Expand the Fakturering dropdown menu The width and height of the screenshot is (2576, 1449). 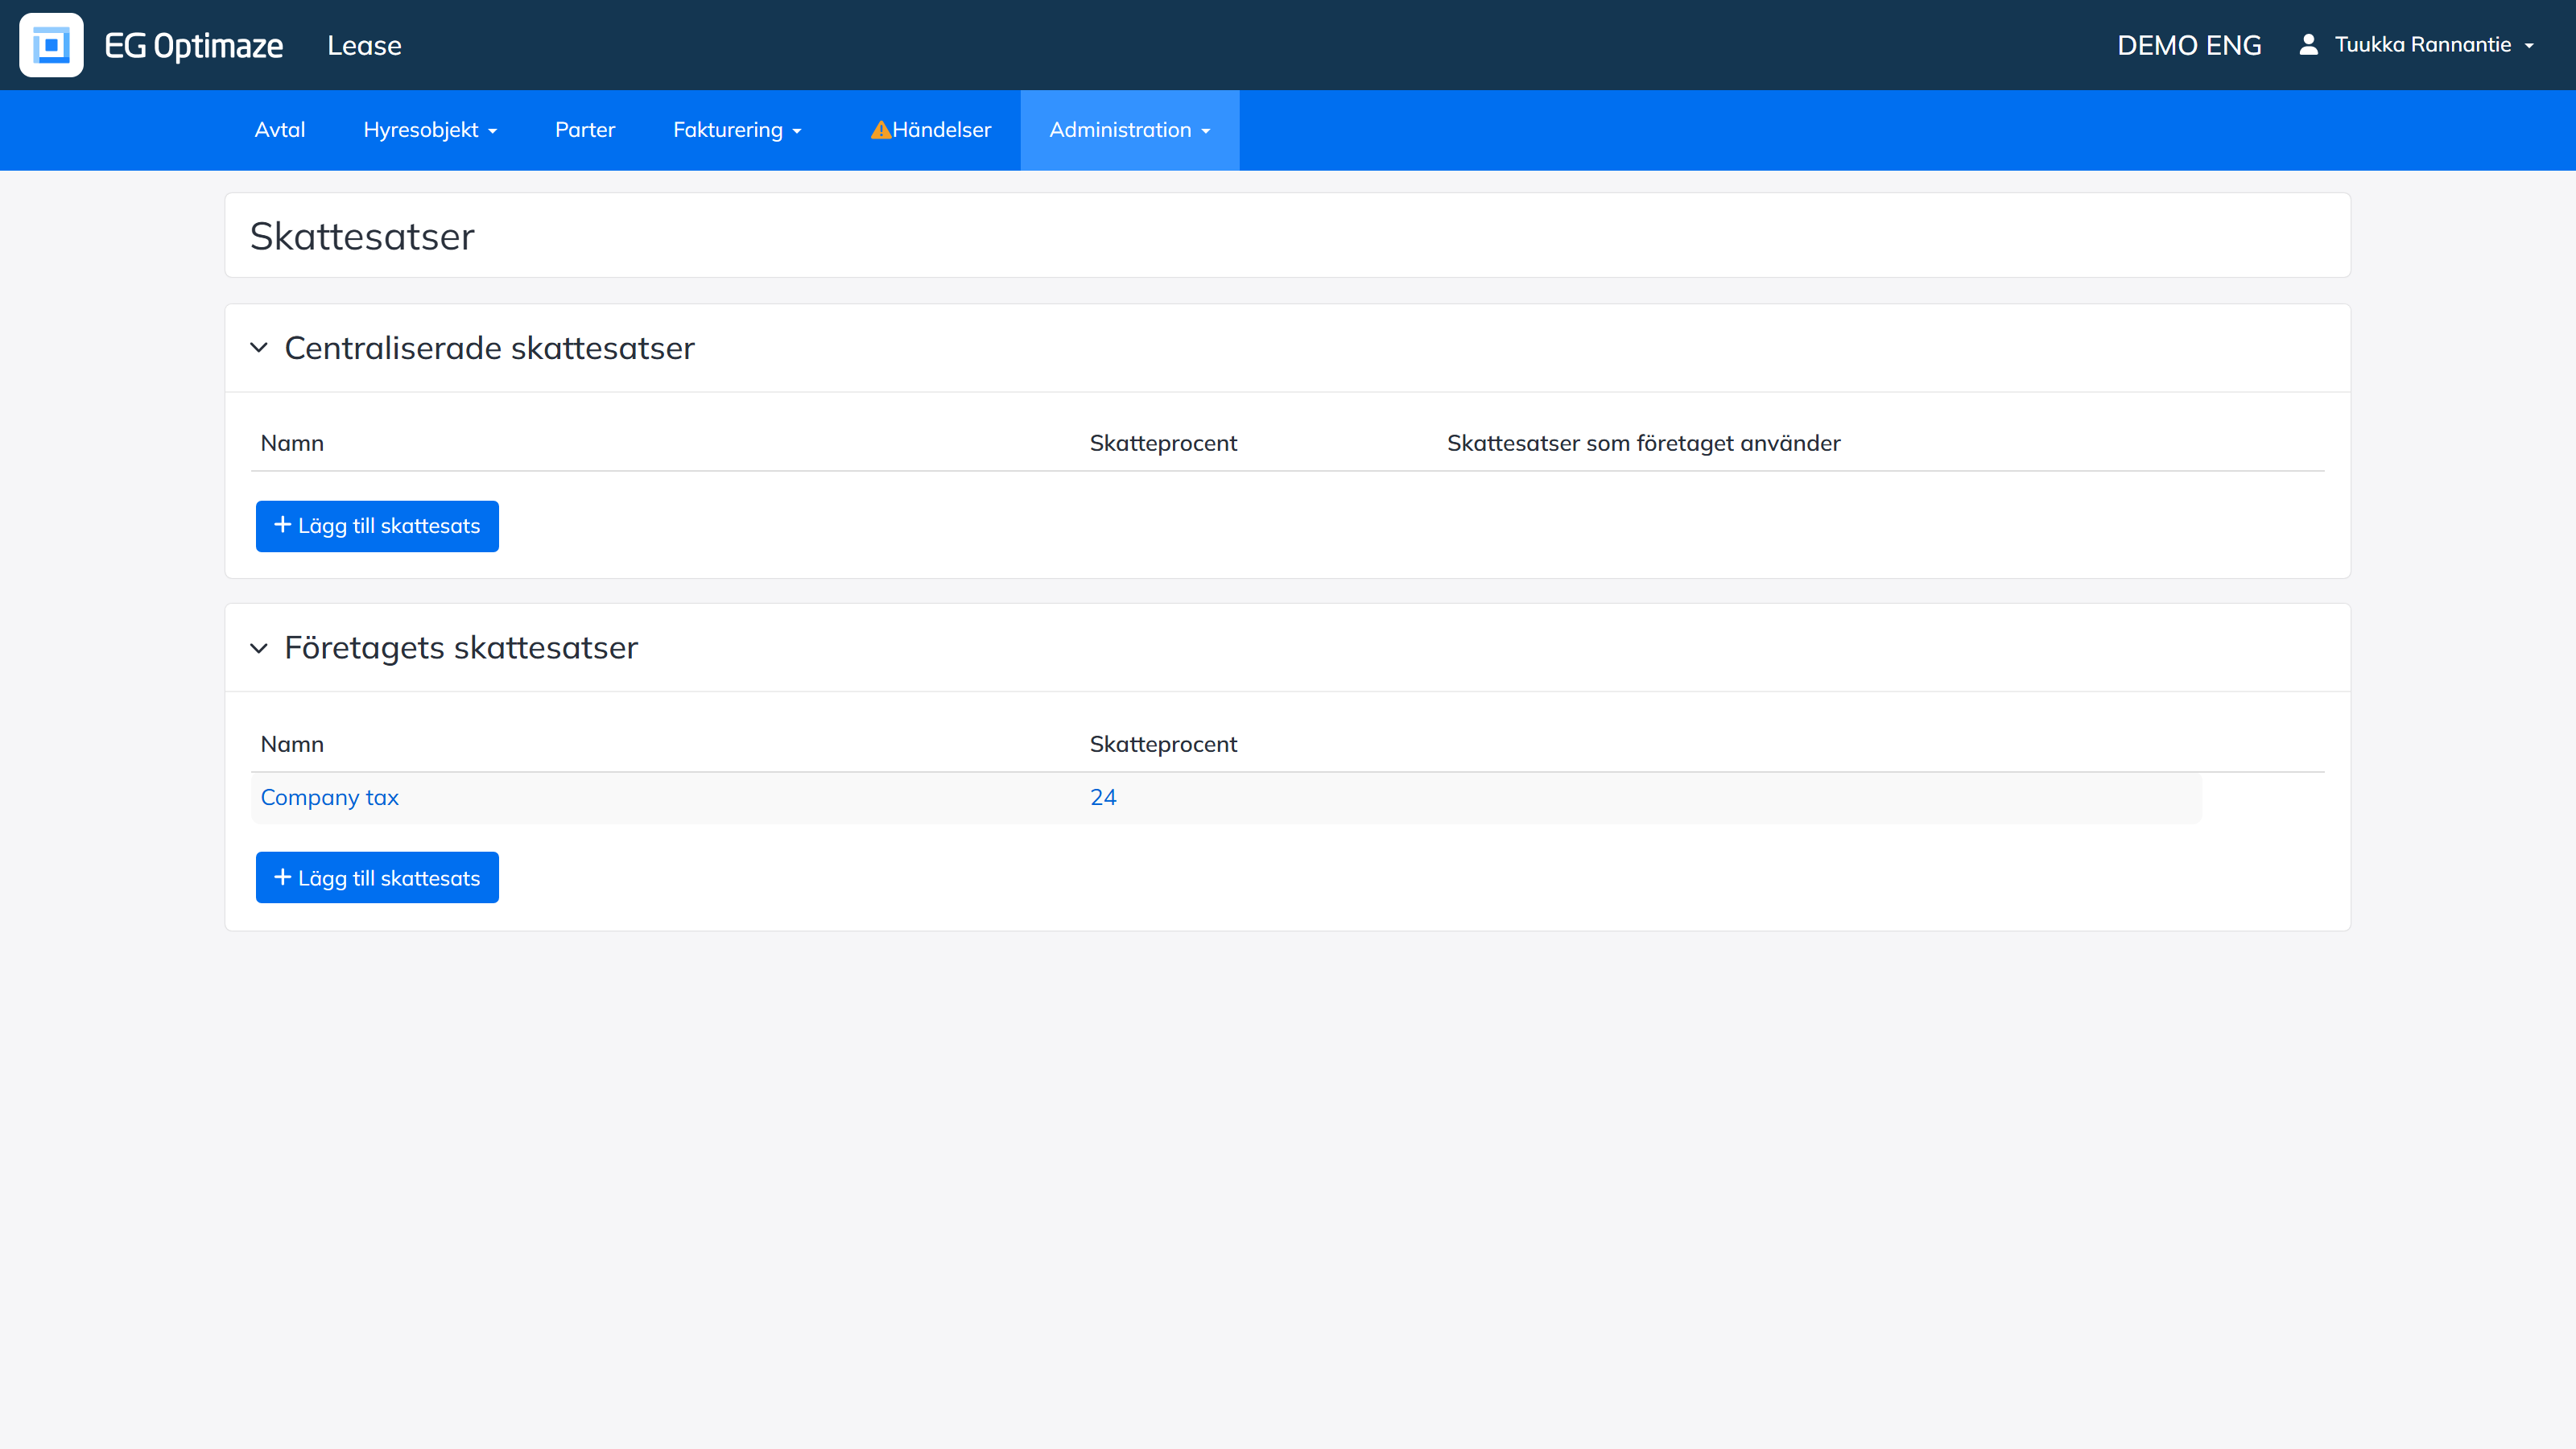pos(737,130)
